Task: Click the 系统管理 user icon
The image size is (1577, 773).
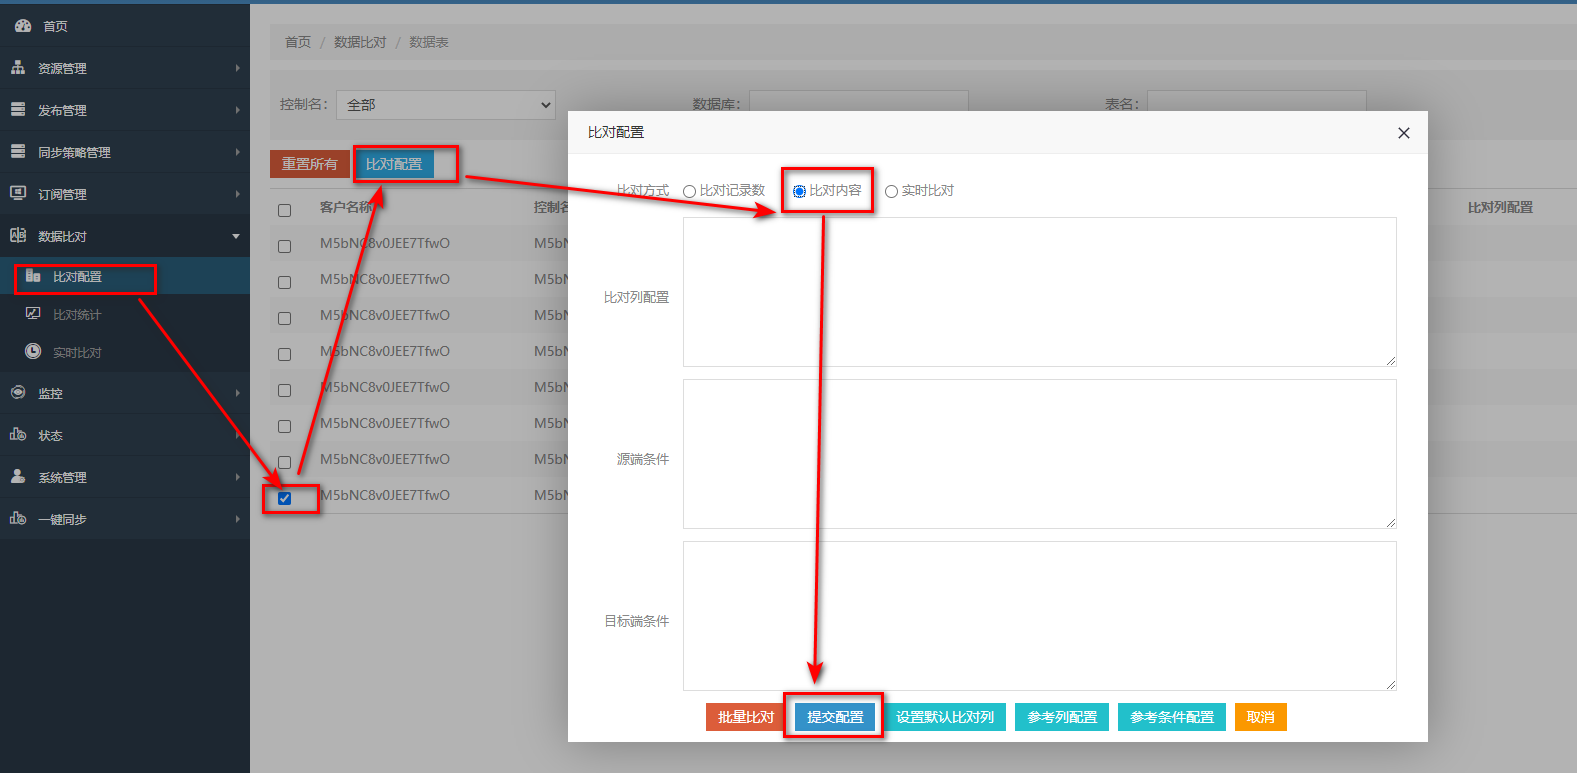Action: 18,477
